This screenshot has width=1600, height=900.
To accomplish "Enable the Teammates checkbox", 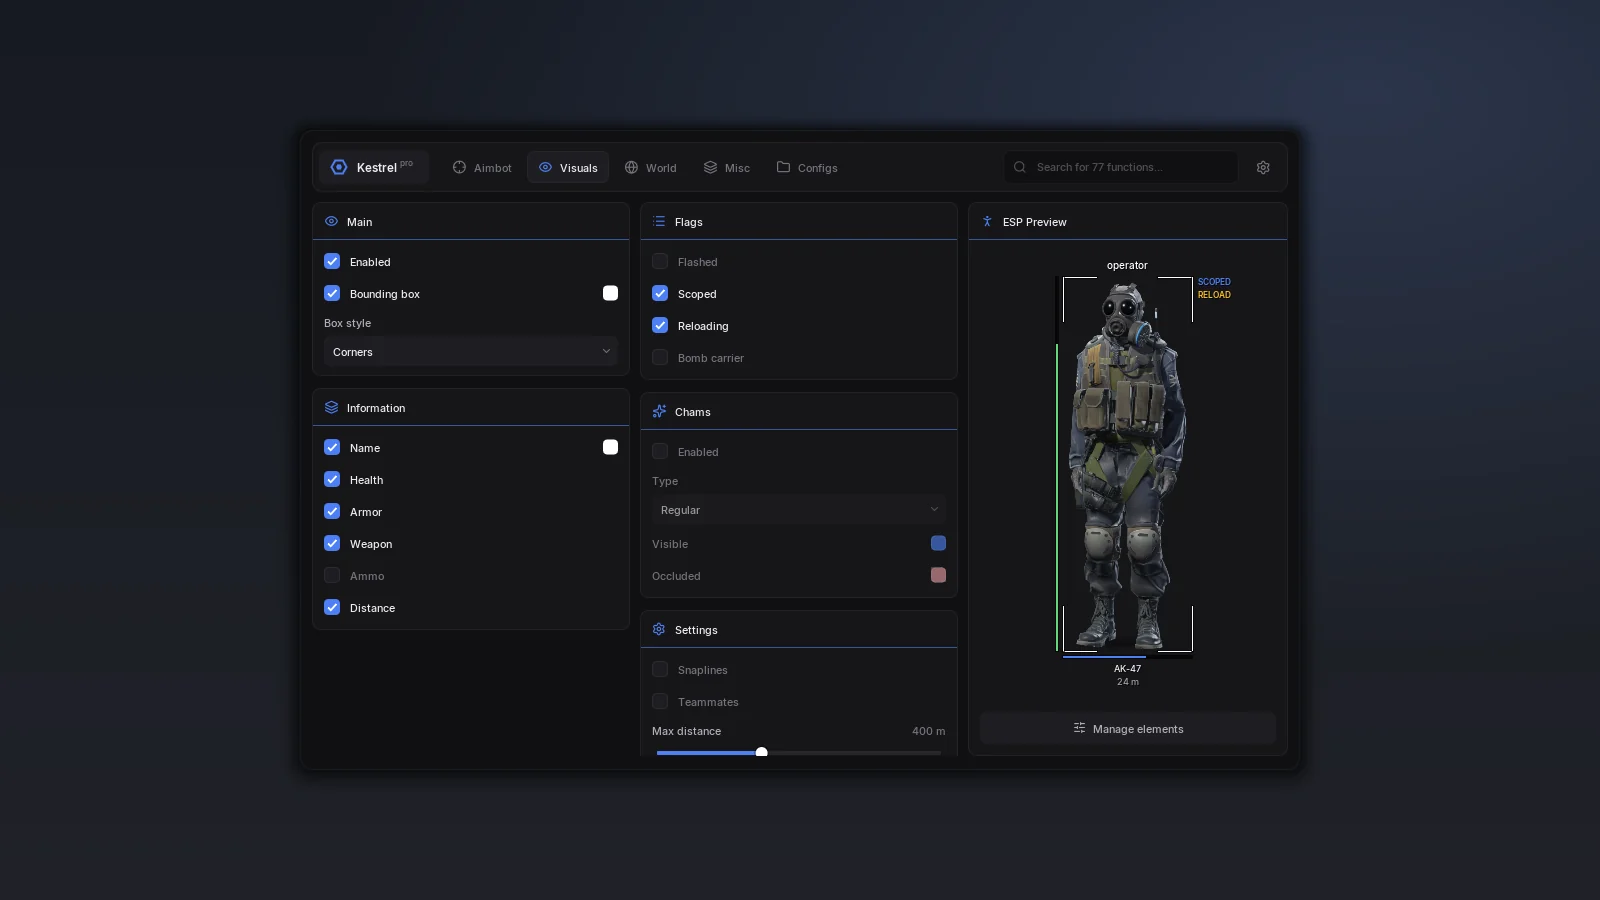I will pos(660,701).
